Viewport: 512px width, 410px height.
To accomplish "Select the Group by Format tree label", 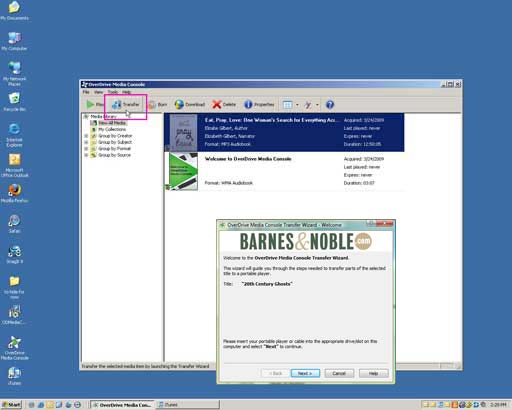I will [x=114, y=148].
